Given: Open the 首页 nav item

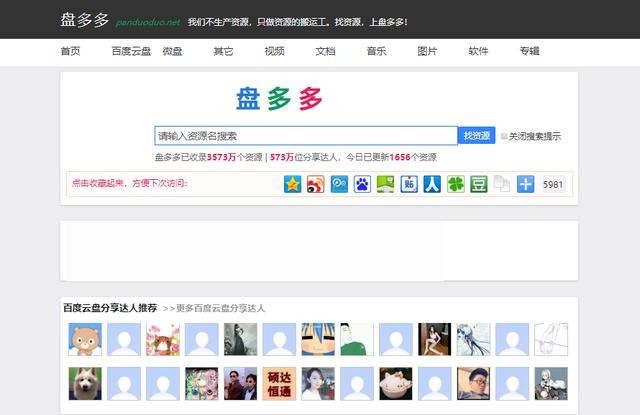Looking at the screenshot, I should [x=71, y=51].
